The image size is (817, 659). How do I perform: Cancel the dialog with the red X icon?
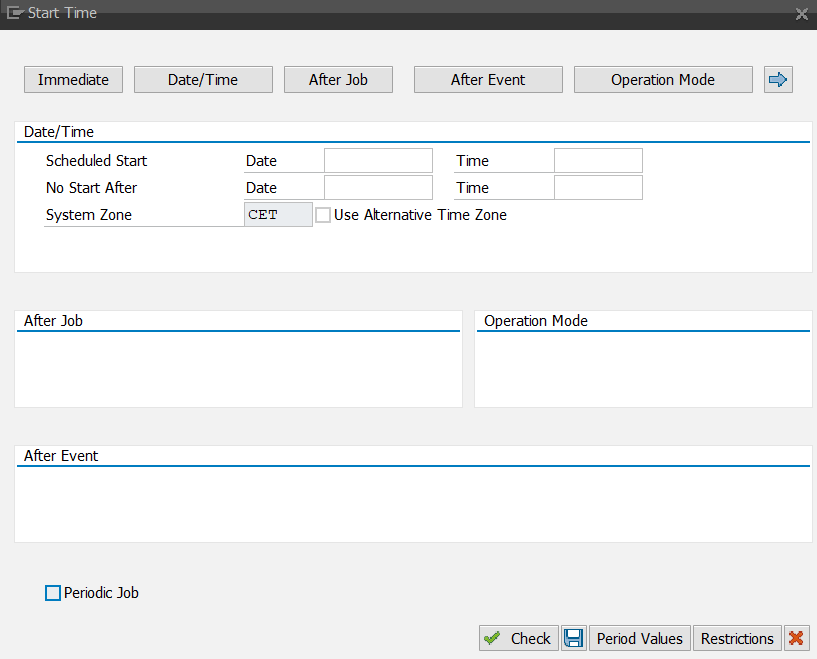pyautogui.click(x=796, y=638)
